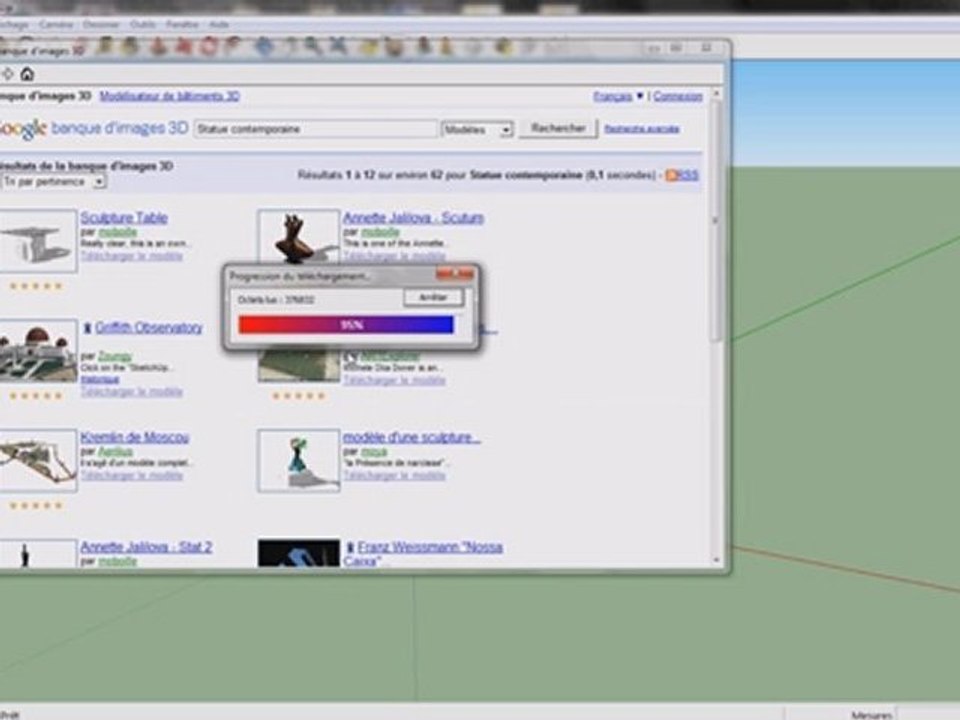Click the Kremlin de Moscou thumbnail
This screenshot has height=720, width=960.
tap(38, 460)
